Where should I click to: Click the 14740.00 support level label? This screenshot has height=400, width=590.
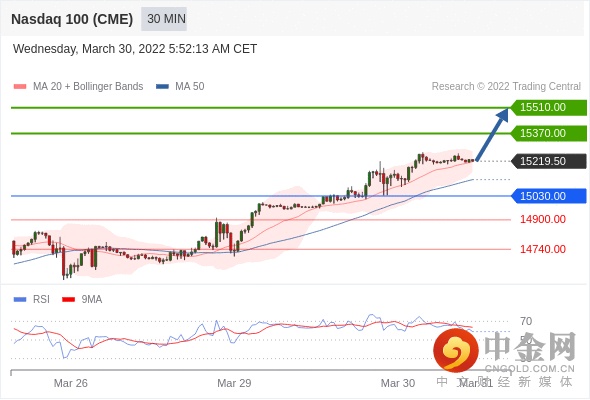click(x=543, y=249)
